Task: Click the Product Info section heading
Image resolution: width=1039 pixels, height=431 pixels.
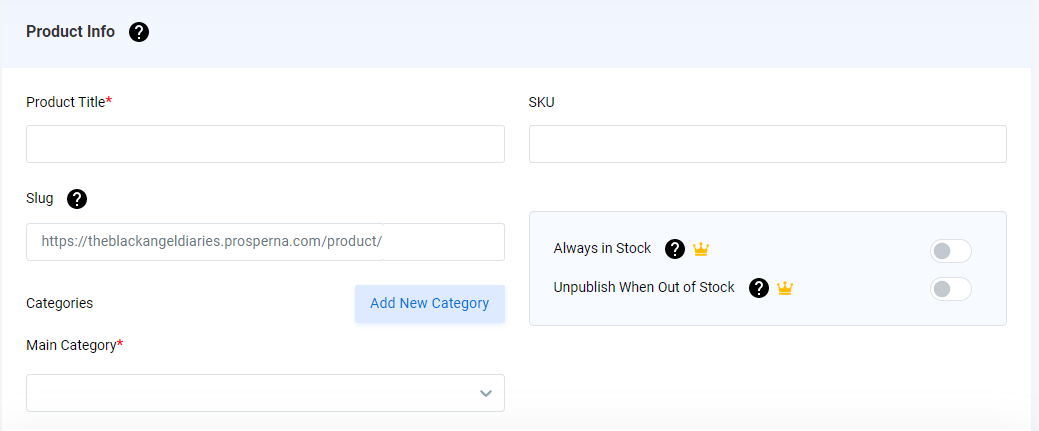Action: point(70,32)
